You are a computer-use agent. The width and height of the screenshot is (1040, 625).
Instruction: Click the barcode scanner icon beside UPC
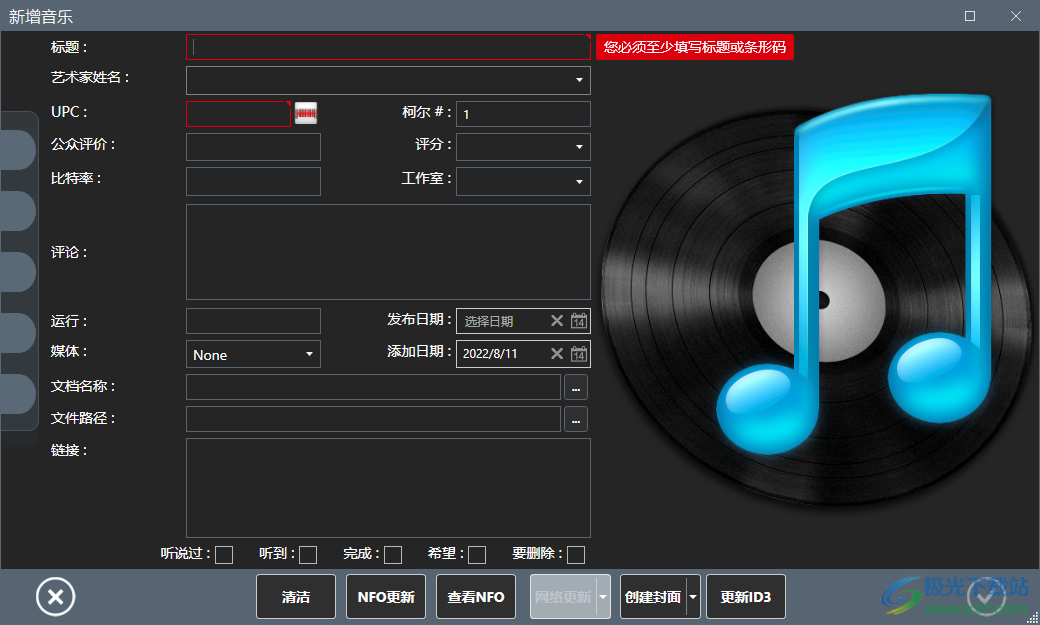305,113
